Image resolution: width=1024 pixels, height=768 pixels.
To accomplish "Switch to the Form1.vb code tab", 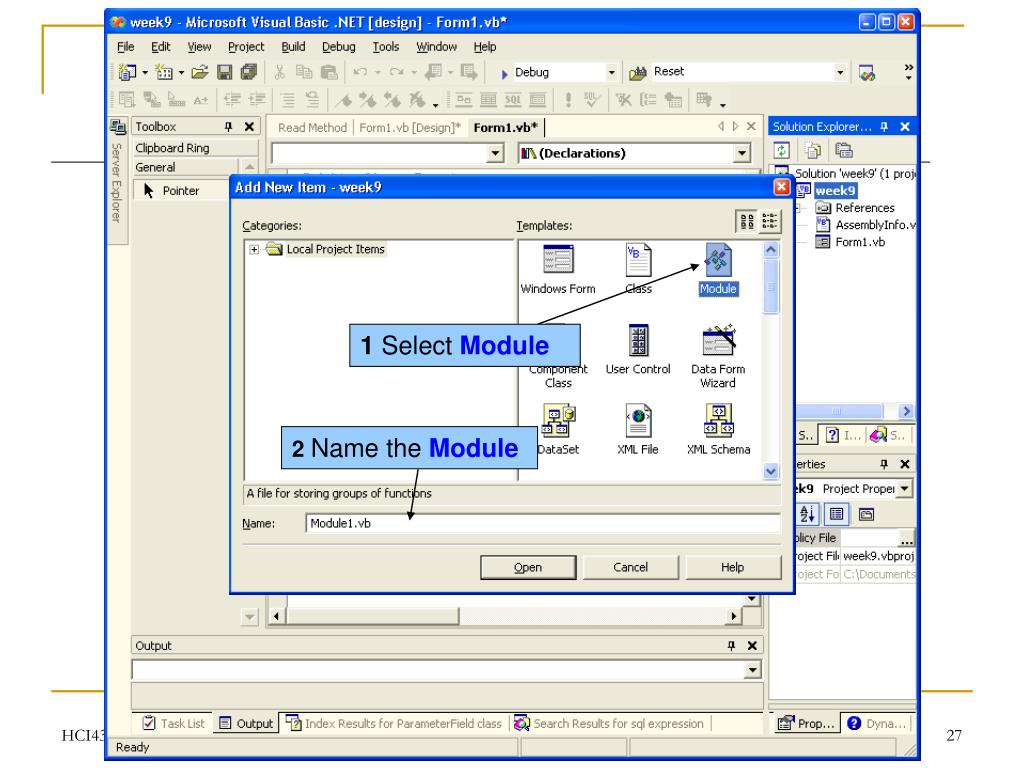I will pos(505,127).
